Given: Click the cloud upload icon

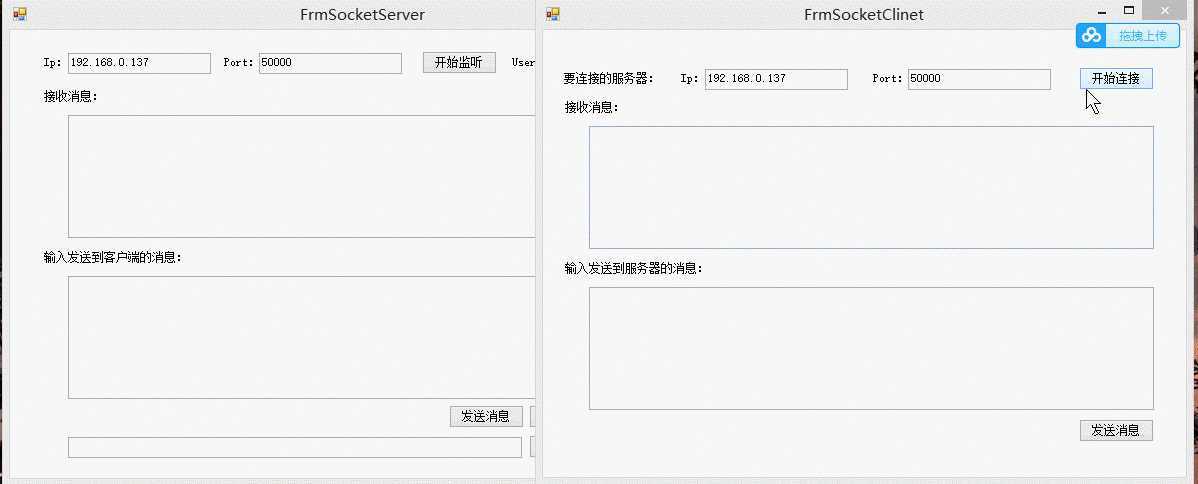Looking at the screenshot, I should (1093, 35).
